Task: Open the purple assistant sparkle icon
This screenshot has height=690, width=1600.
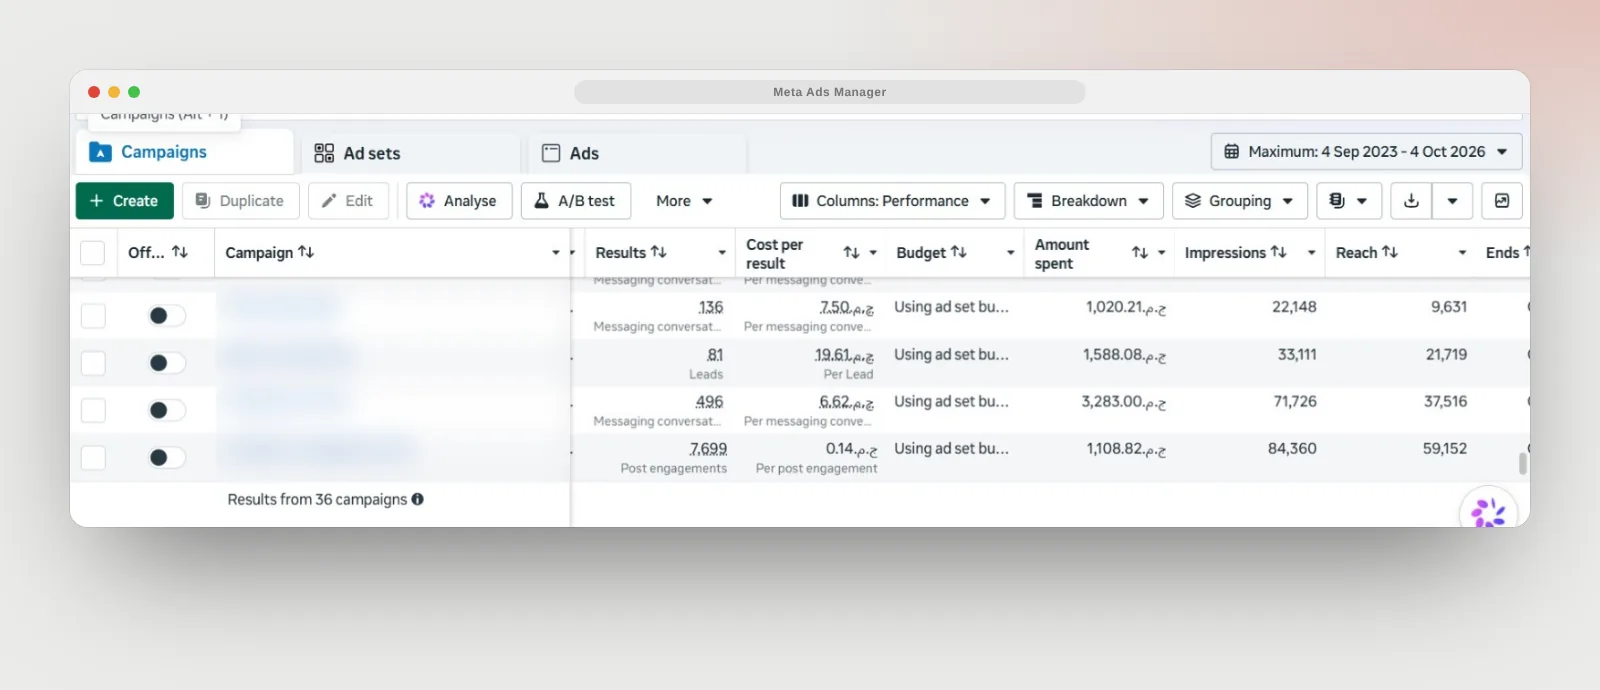Action: [1488, 512]
